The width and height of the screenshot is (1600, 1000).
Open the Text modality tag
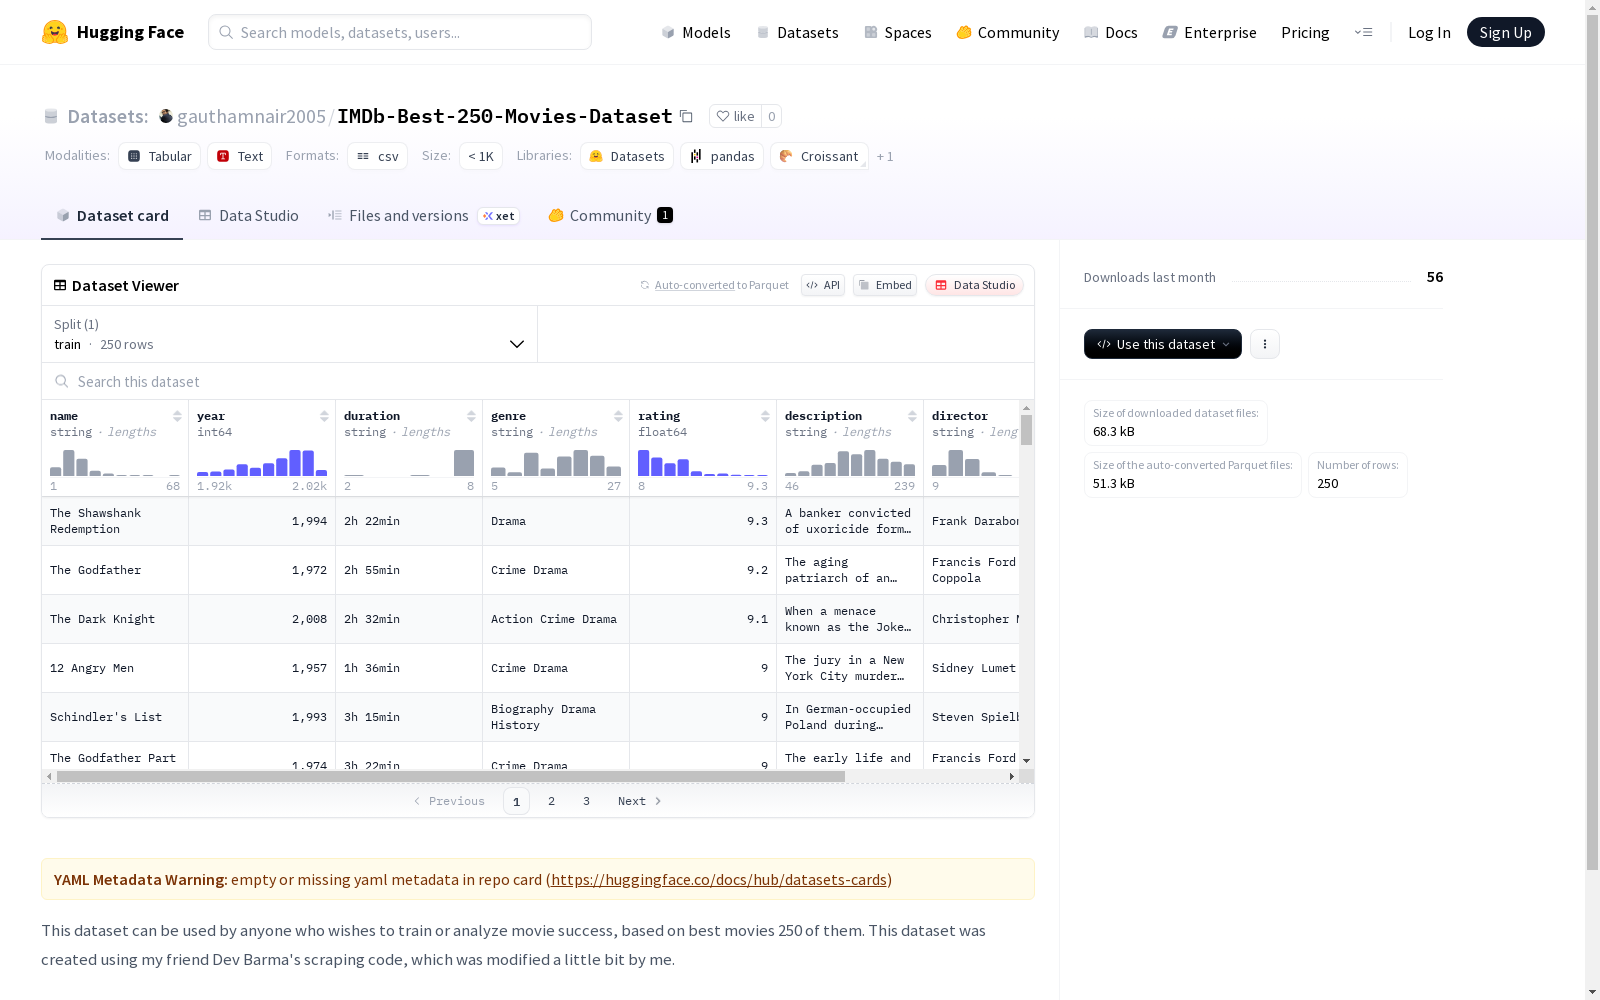(240, 156)
